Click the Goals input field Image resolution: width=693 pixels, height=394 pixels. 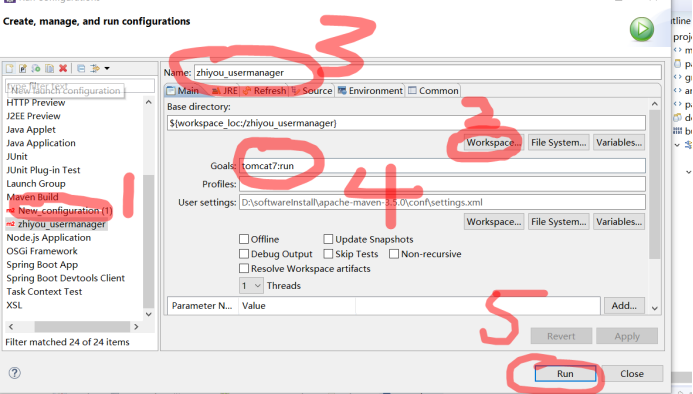click(x=442, y=166)
